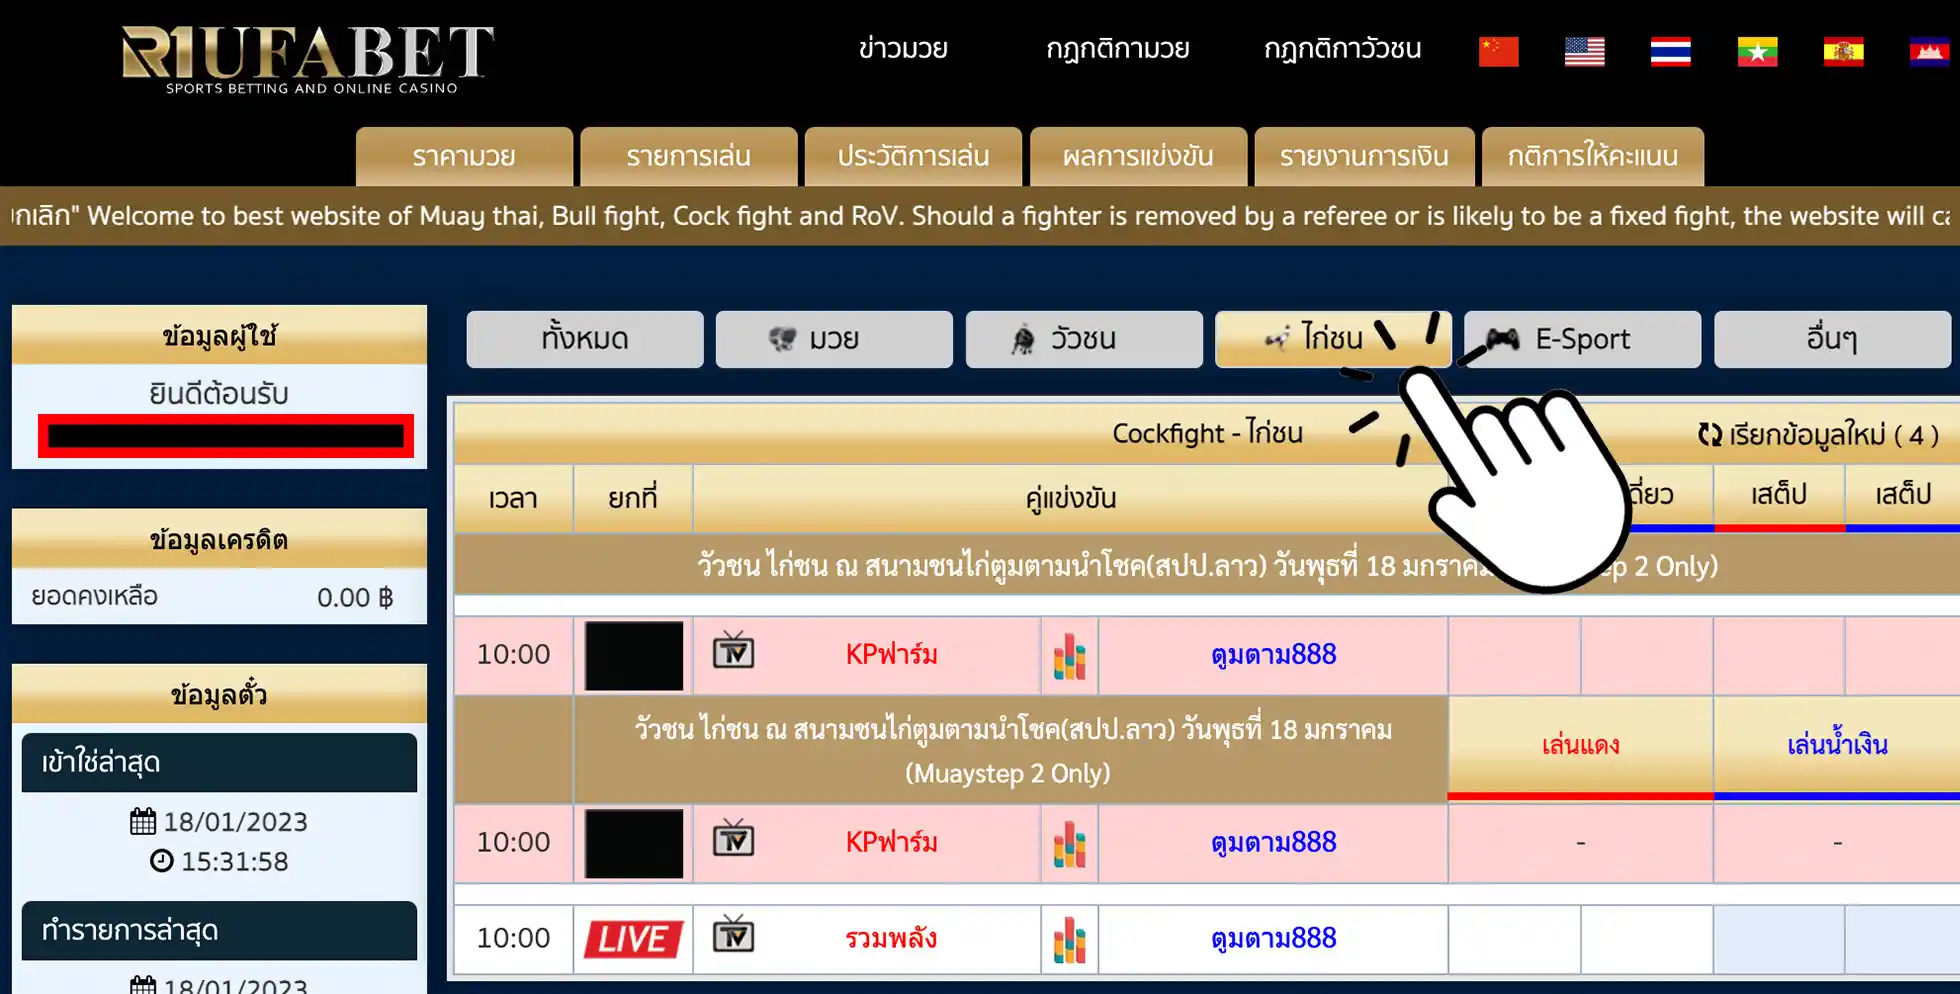Open ประวัติการเล่น tab
This screenshot has width=1960, height=994.
point(913,156)
